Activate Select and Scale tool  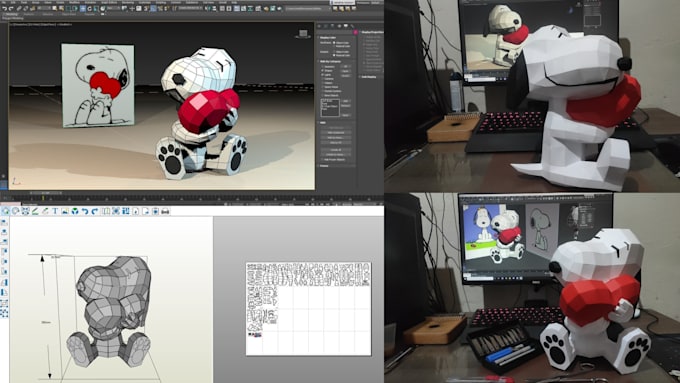tap(96, 8)
